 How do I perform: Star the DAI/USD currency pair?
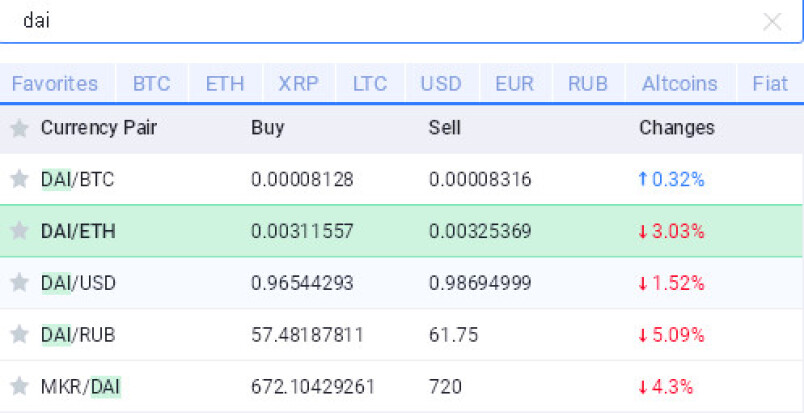tap(19, 283)
